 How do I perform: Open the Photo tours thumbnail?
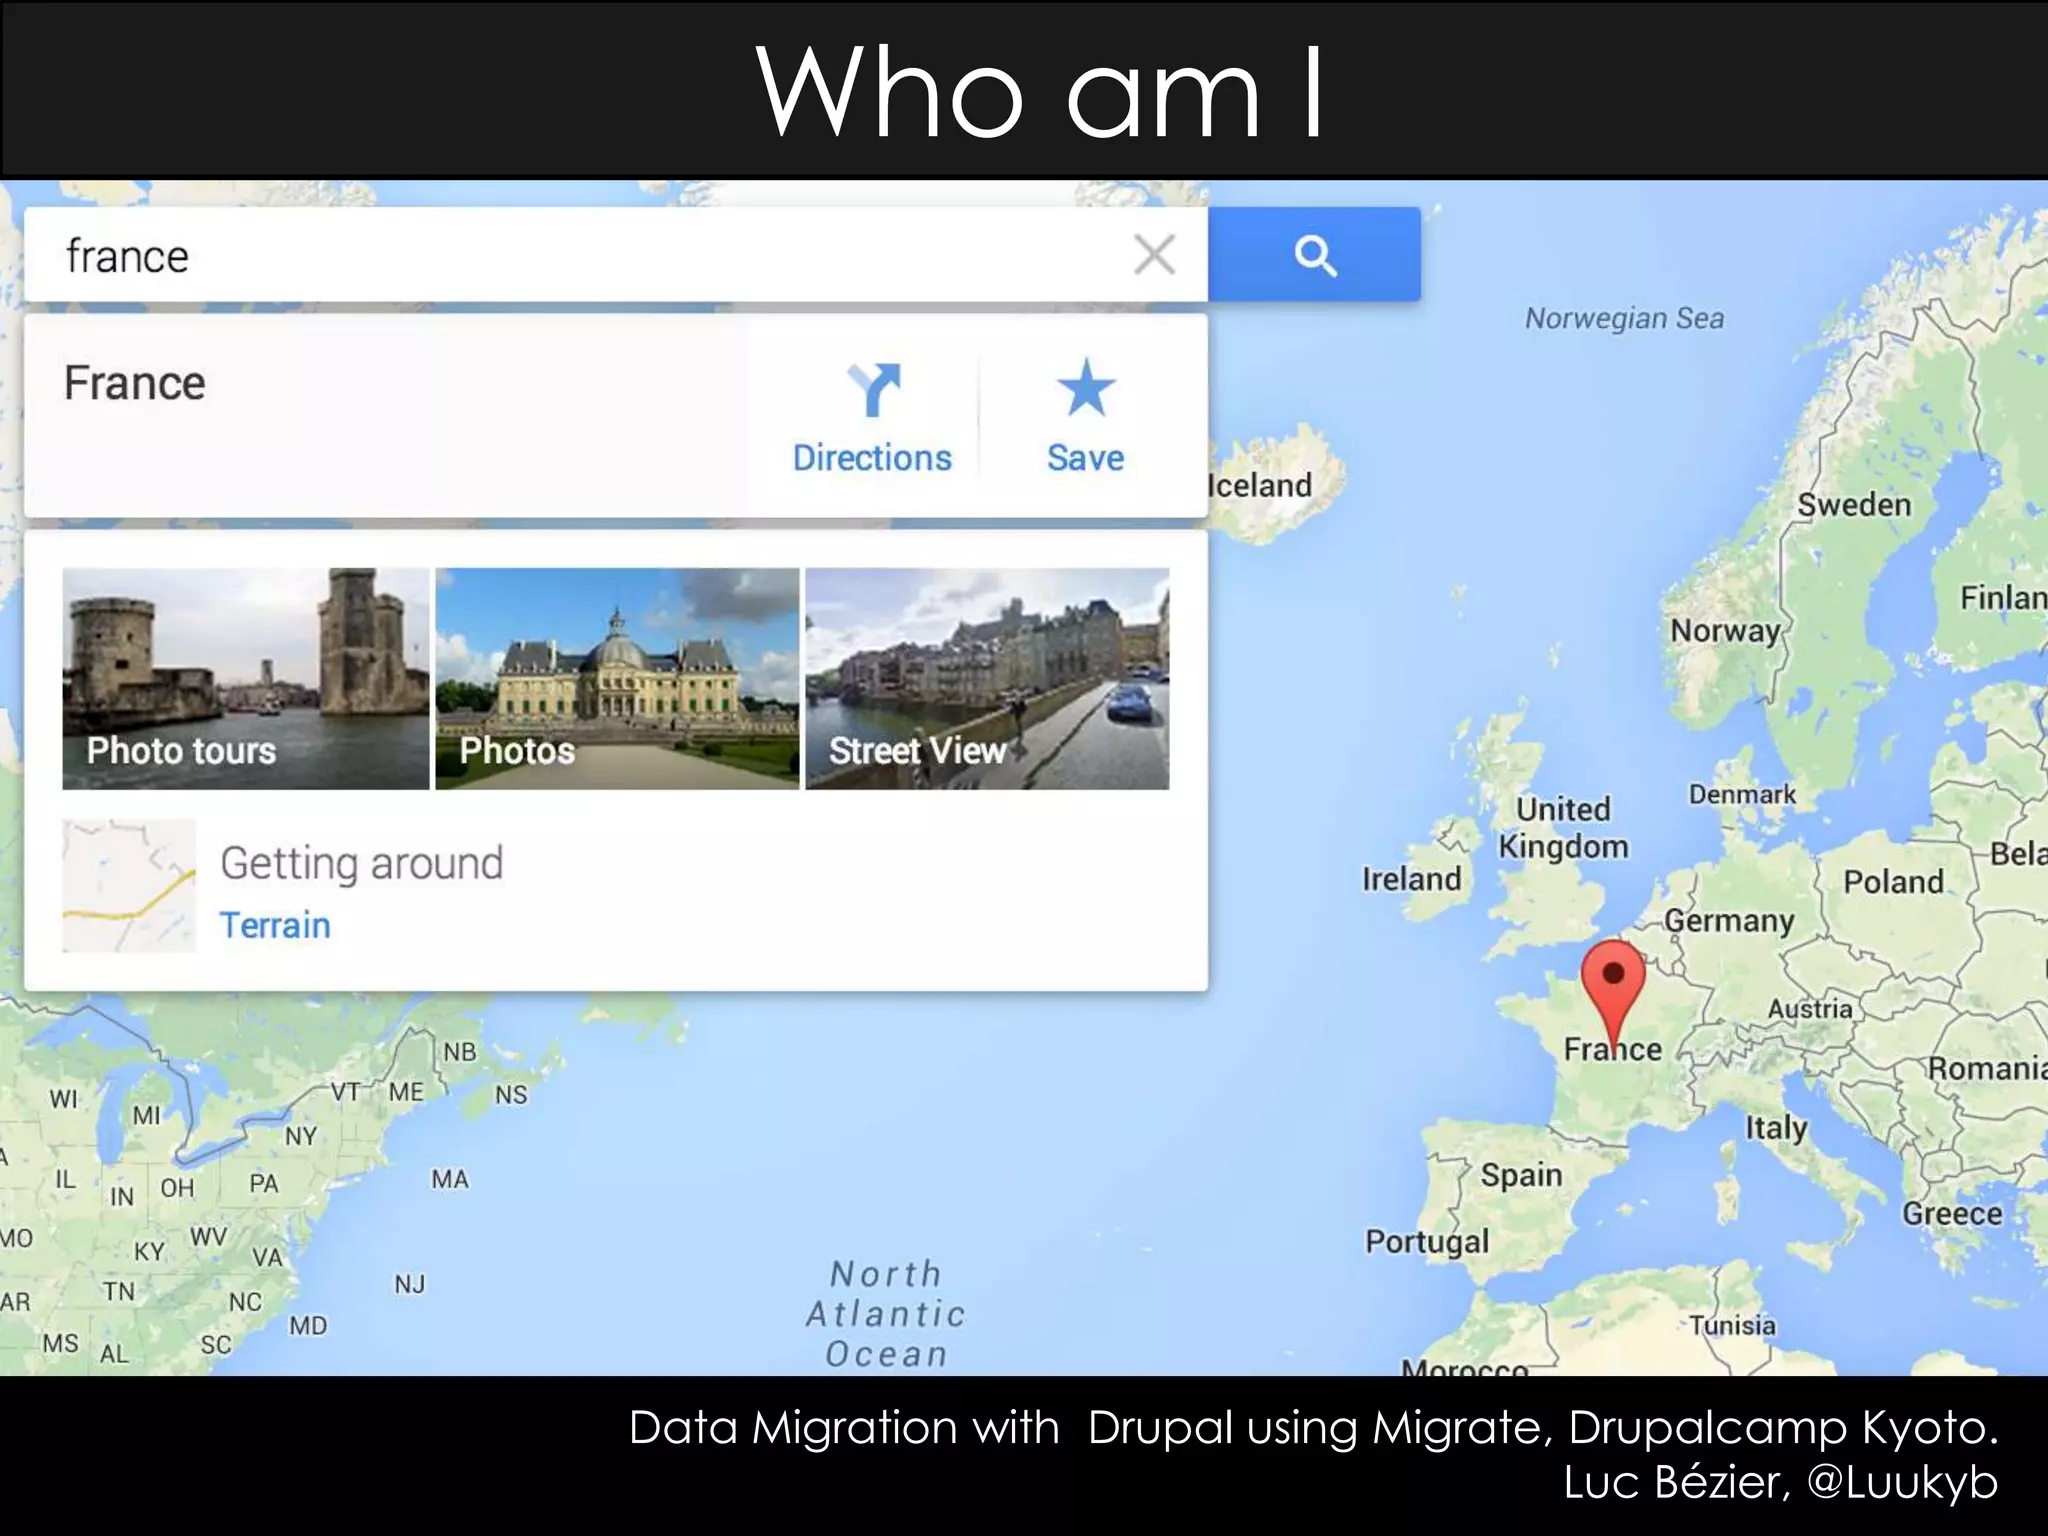pyautogui.click(x=246, y=679)
